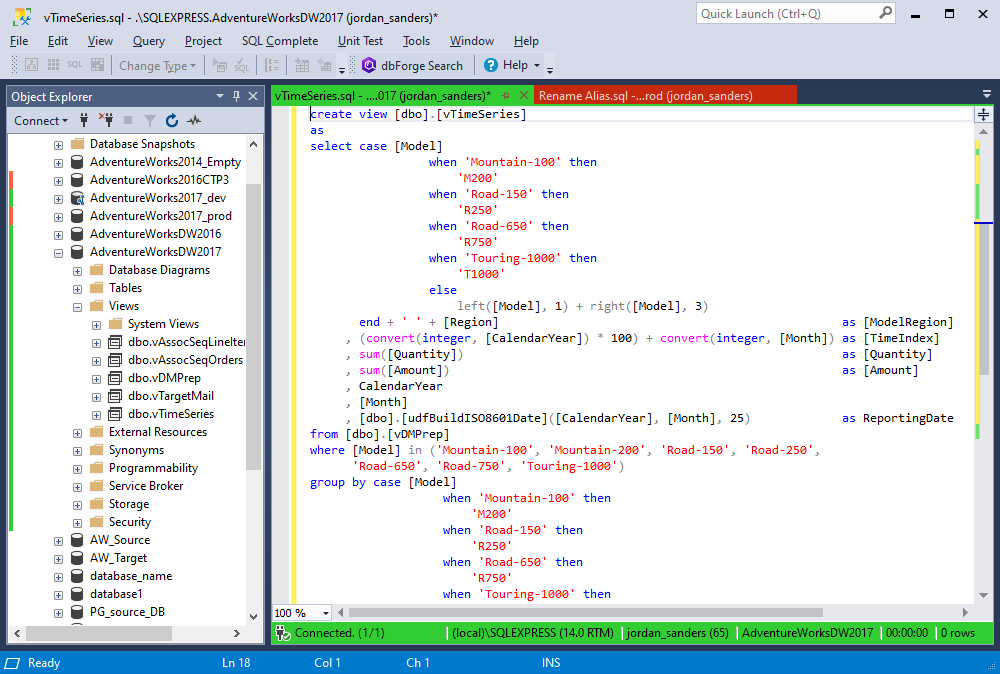Screen dimensions: 1000x674
Task: Open the SQL Complete menu
Action: point(279,41)
